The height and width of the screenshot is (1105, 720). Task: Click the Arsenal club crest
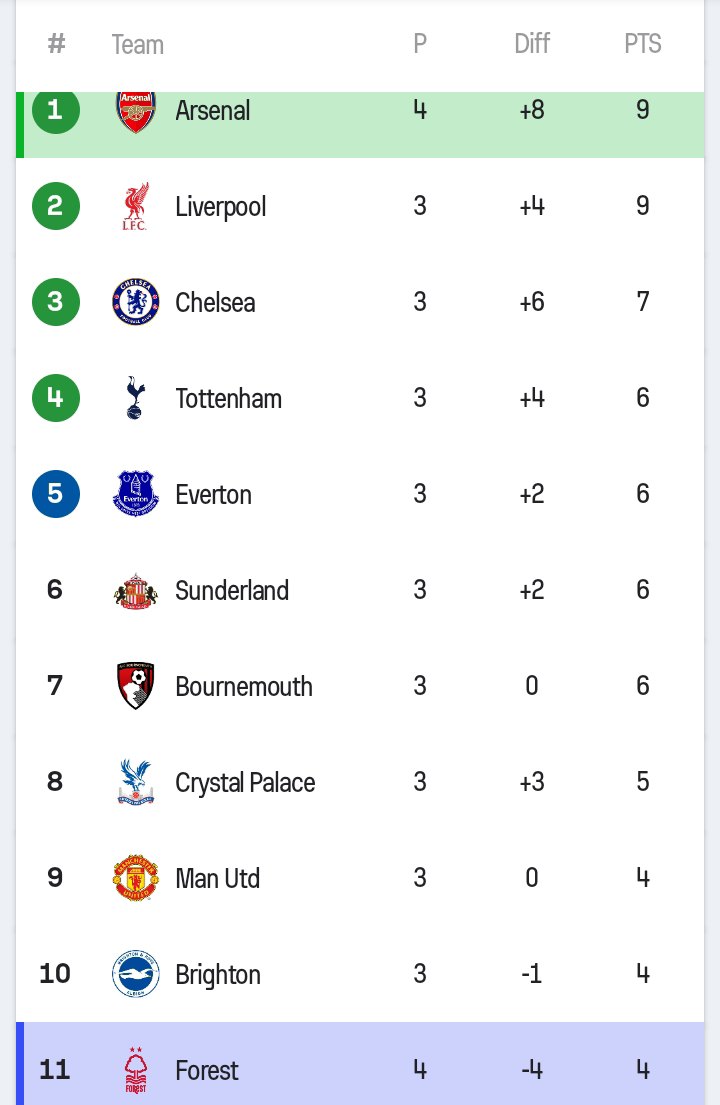(136, 111)
